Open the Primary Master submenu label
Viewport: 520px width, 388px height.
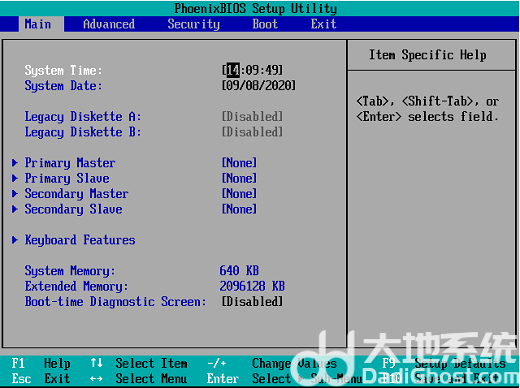70,163
